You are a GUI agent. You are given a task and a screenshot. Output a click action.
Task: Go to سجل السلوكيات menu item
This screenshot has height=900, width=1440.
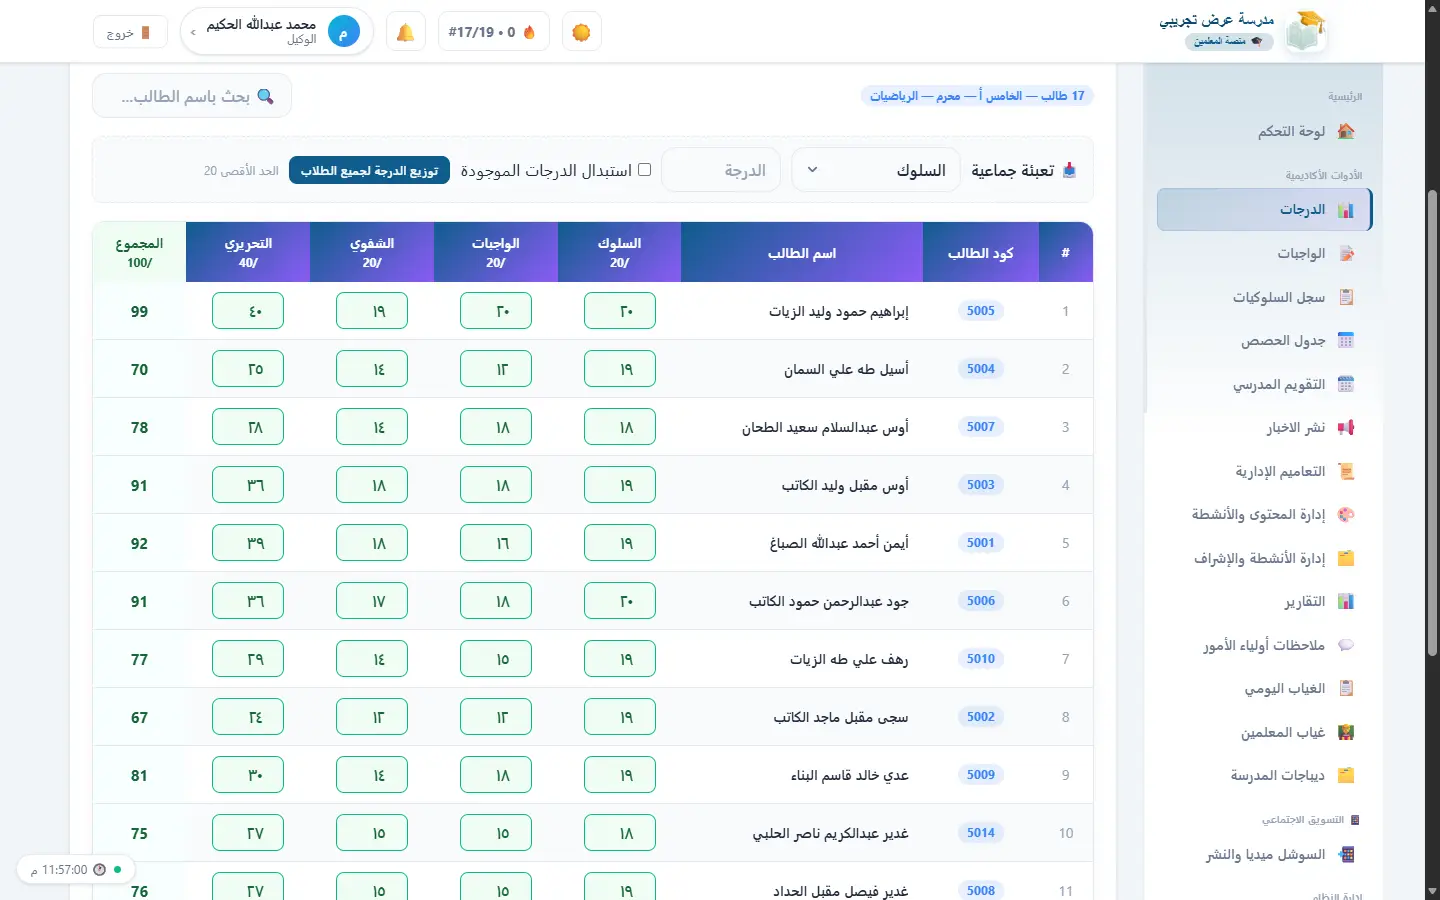pyautogui.click(x=1264, y=297)
